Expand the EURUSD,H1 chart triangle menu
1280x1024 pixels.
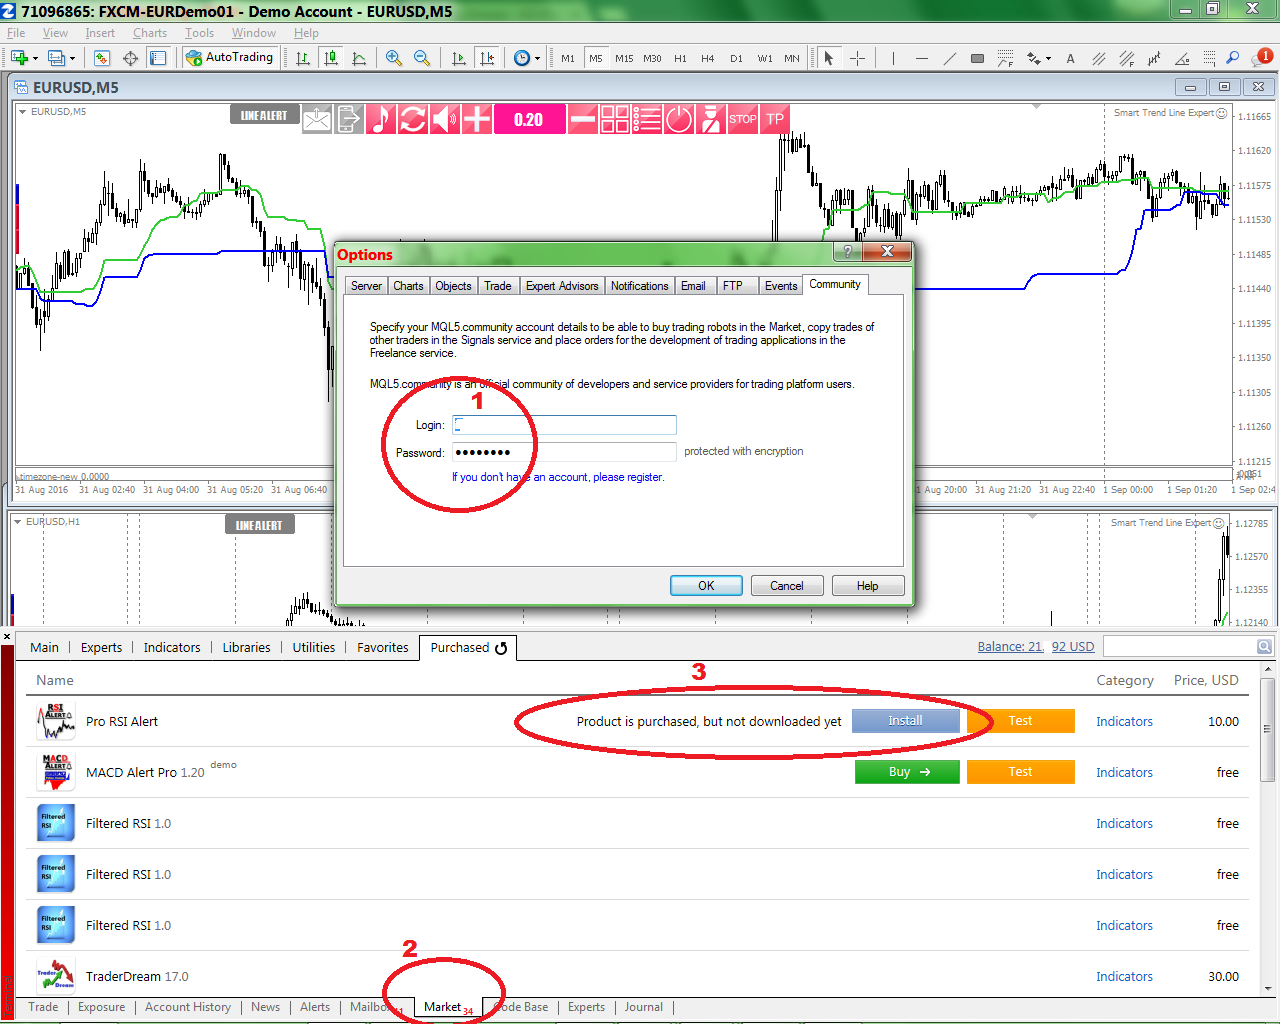coord(17,522)
